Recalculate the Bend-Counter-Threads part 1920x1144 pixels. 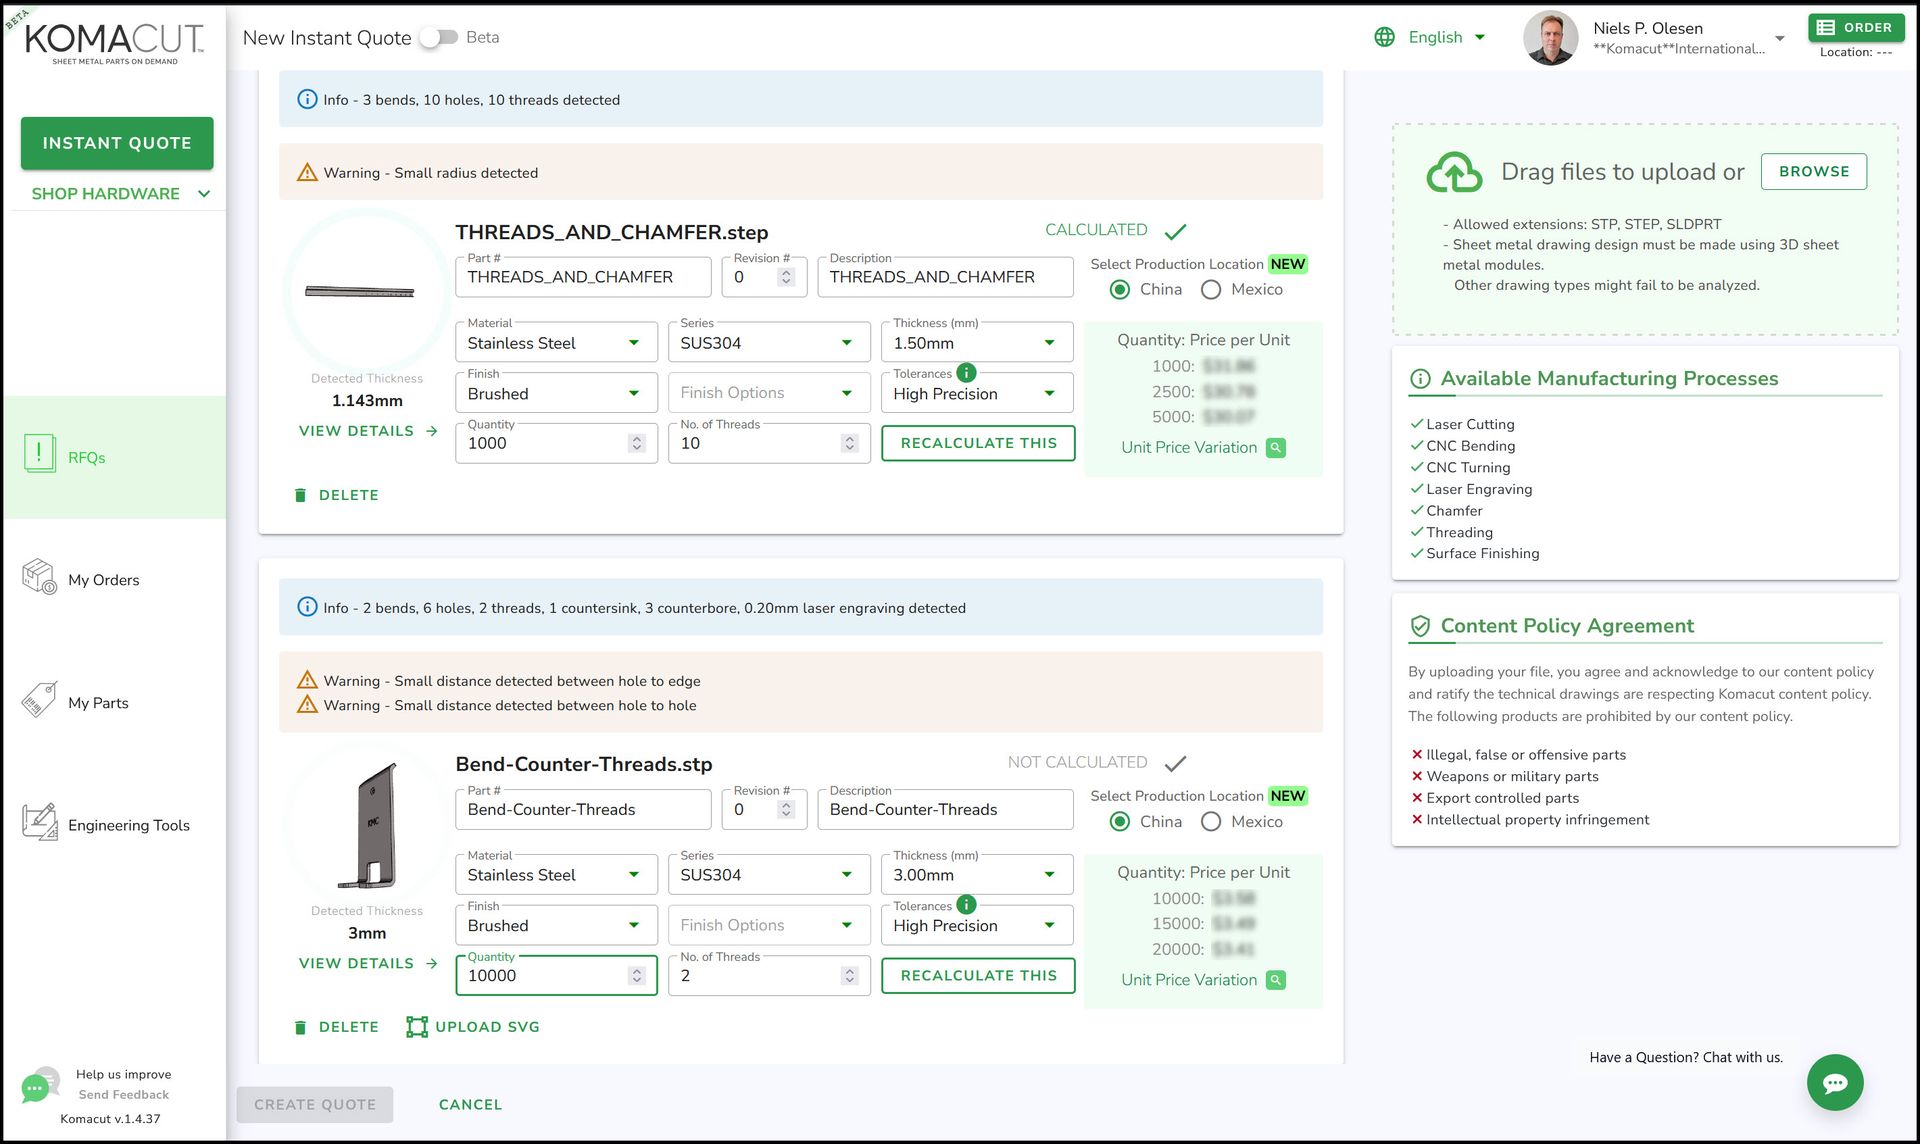click(977, 975)
